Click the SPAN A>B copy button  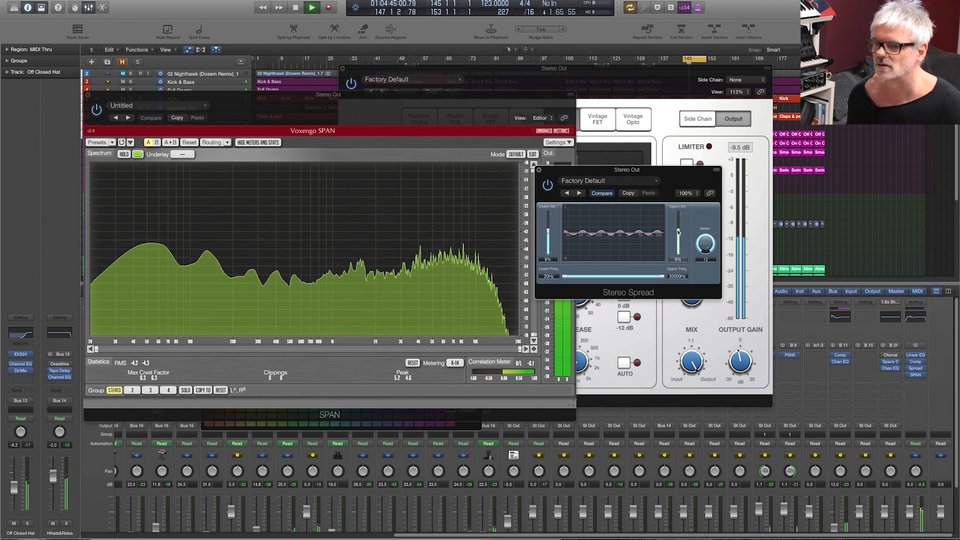point(170,142)
